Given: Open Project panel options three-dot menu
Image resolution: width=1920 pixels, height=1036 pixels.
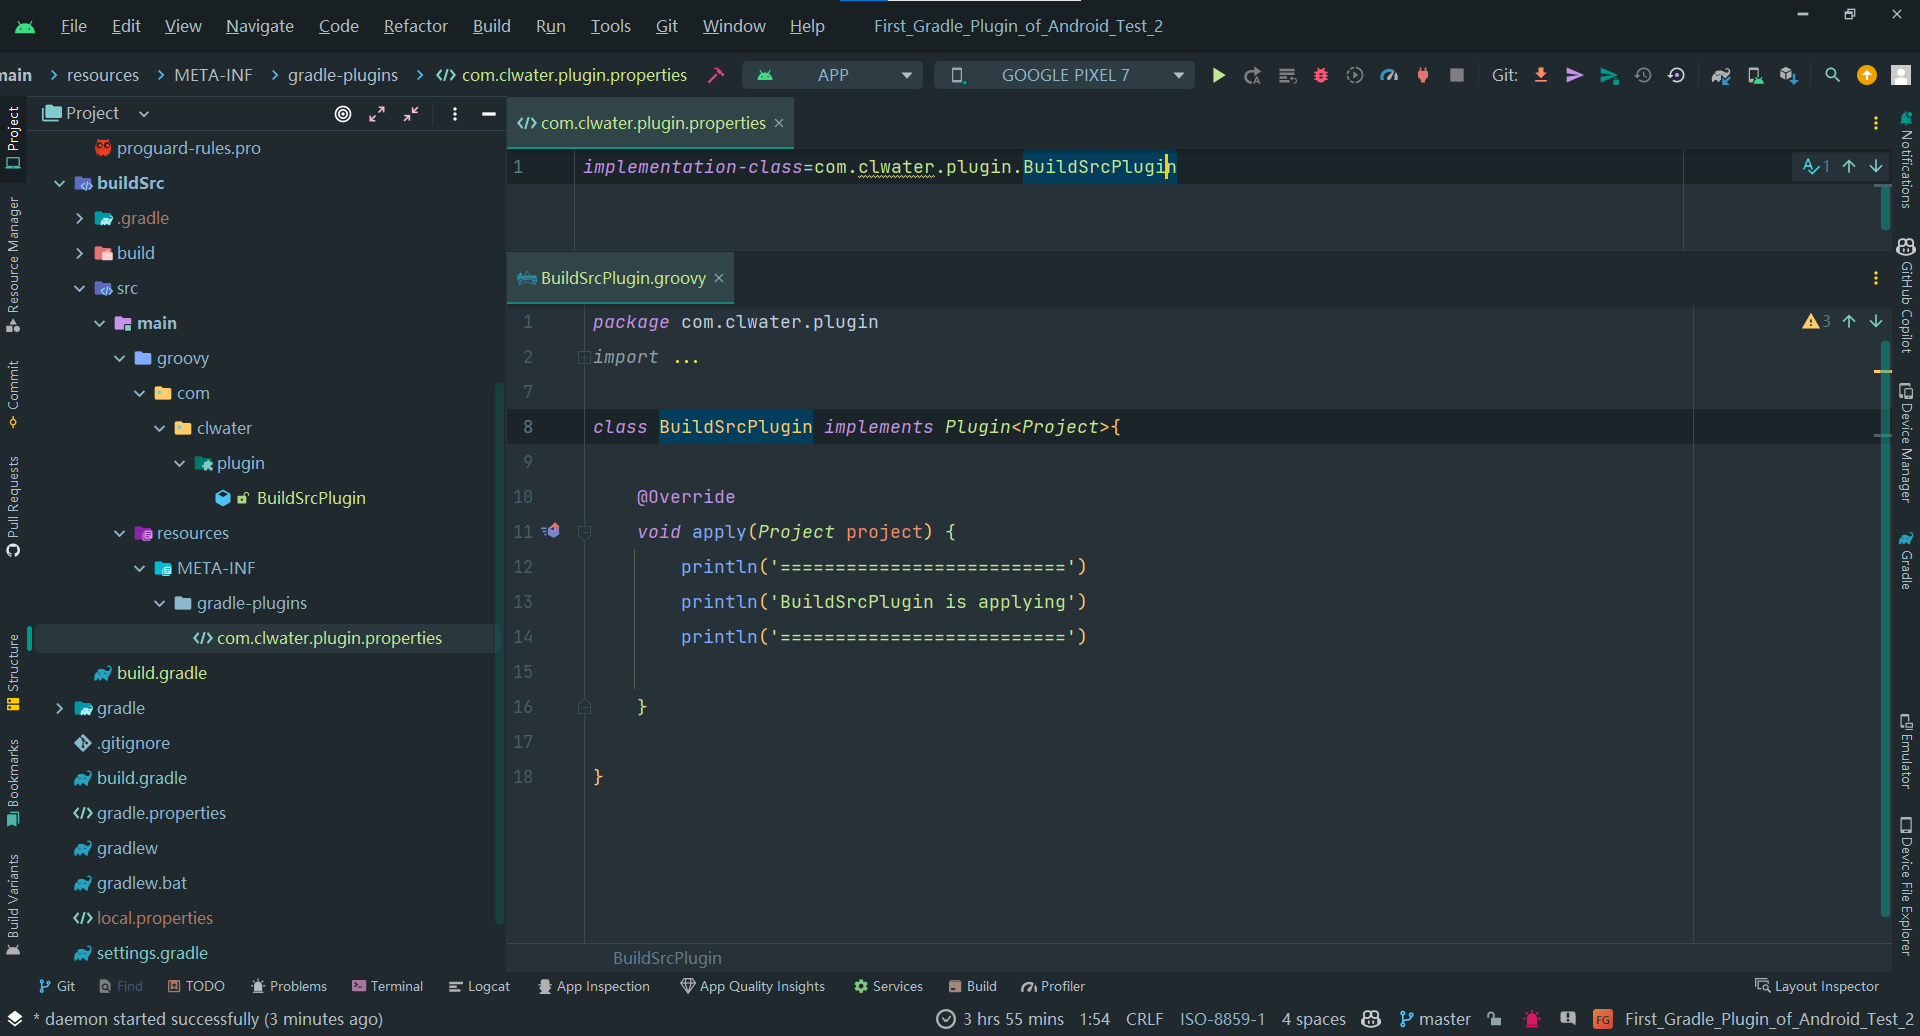Looking at the screenshot, I should coord(455,114).
